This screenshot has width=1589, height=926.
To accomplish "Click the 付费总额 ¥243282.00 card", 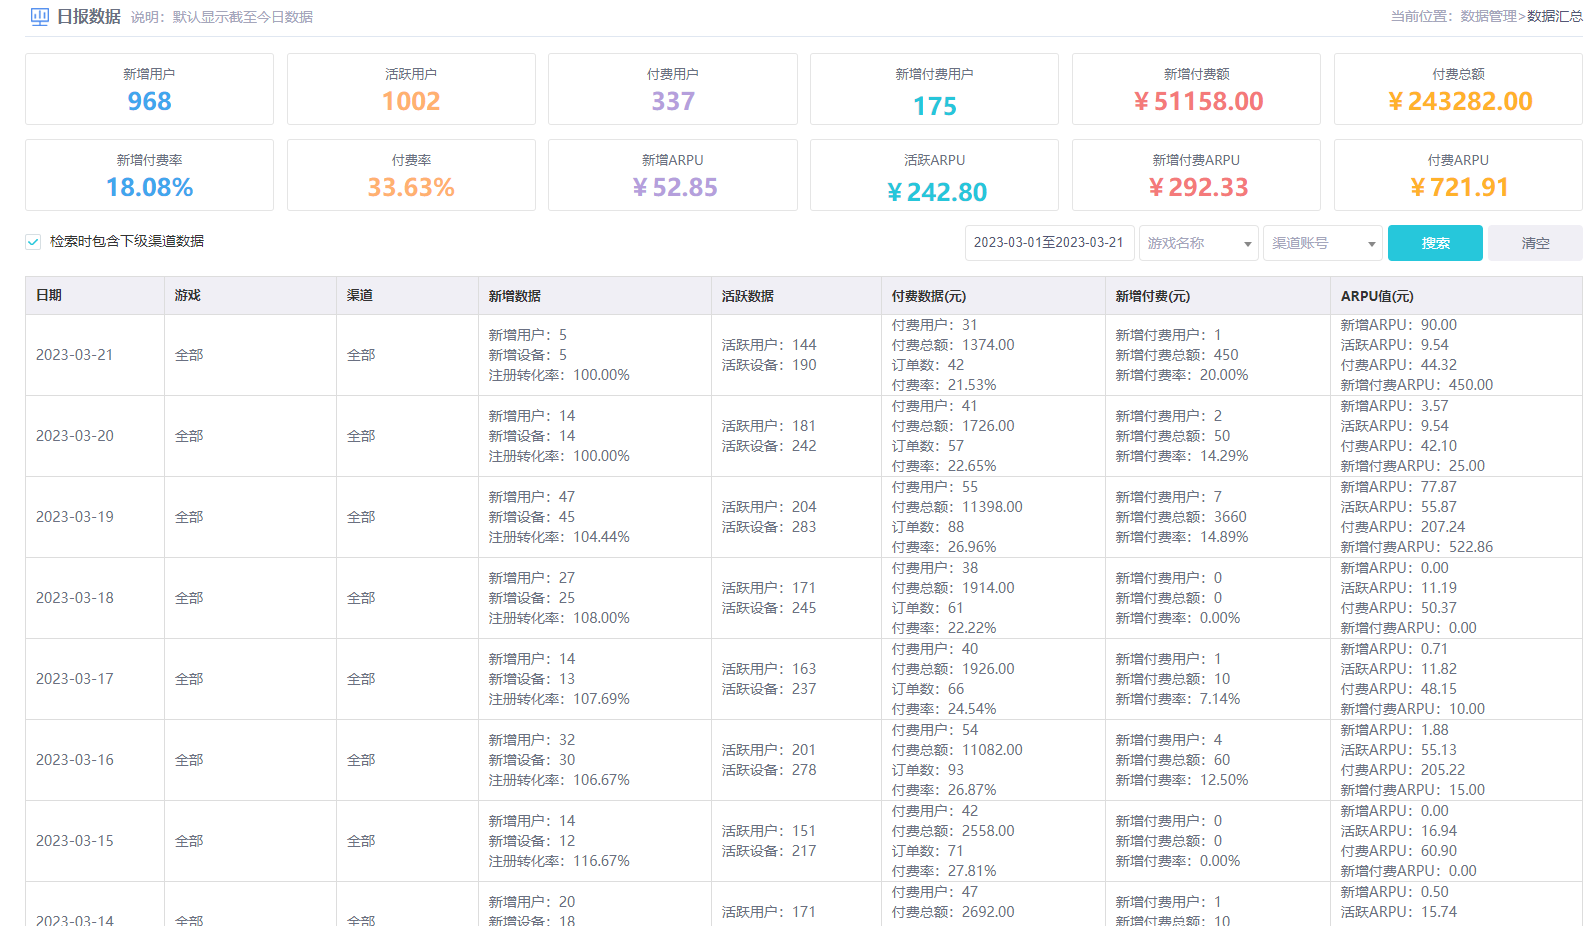I will coord(1458,89).
